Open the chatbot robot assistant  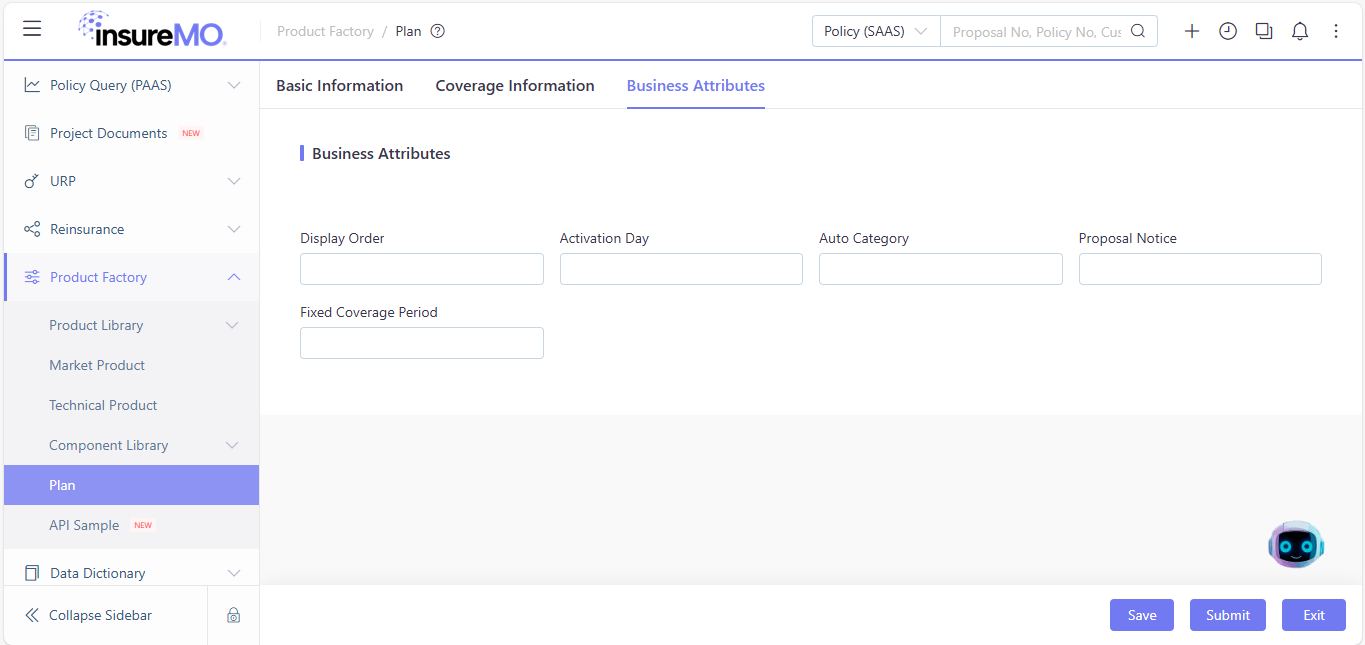coord(1296,545)
